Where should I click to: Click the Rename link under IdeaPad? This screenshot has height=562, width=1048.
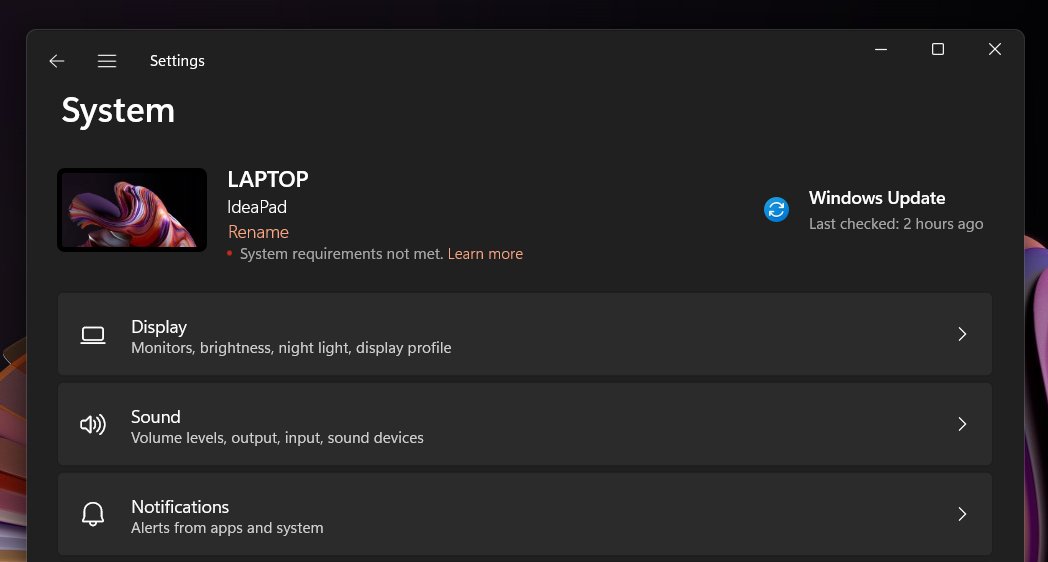click(258, 232)
